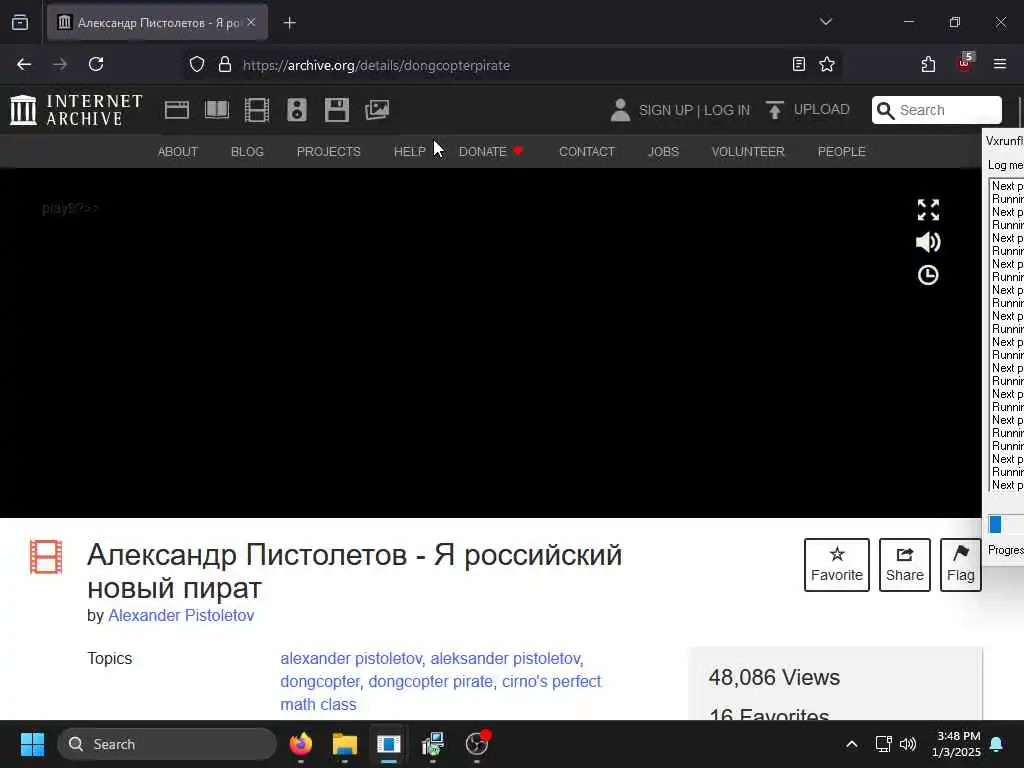Viewport: 1024px width, 768px height.
Task: Open author link Alexander Pistoletov
Action: [181, 615]
